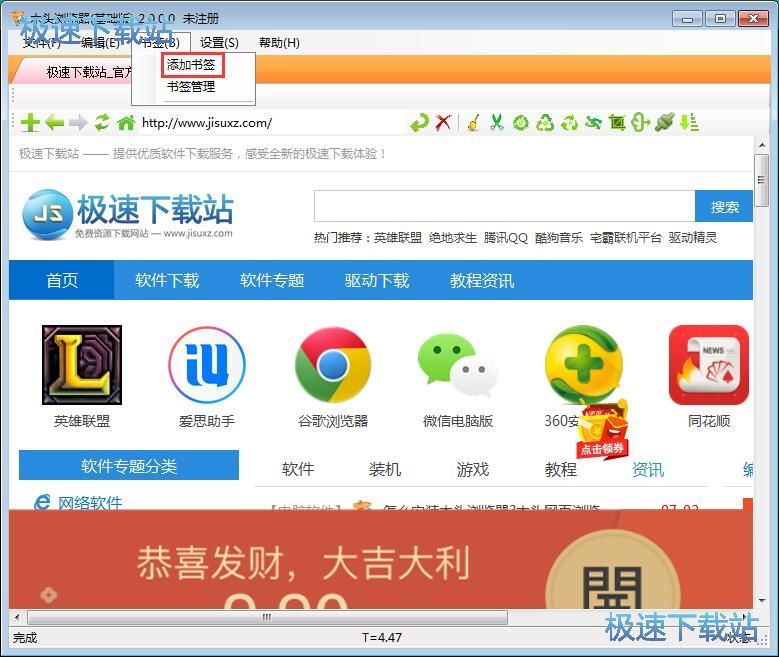Go to the 驱动下载 navigation tab
This screenshot has height=657, width=779.
[377, 280]
